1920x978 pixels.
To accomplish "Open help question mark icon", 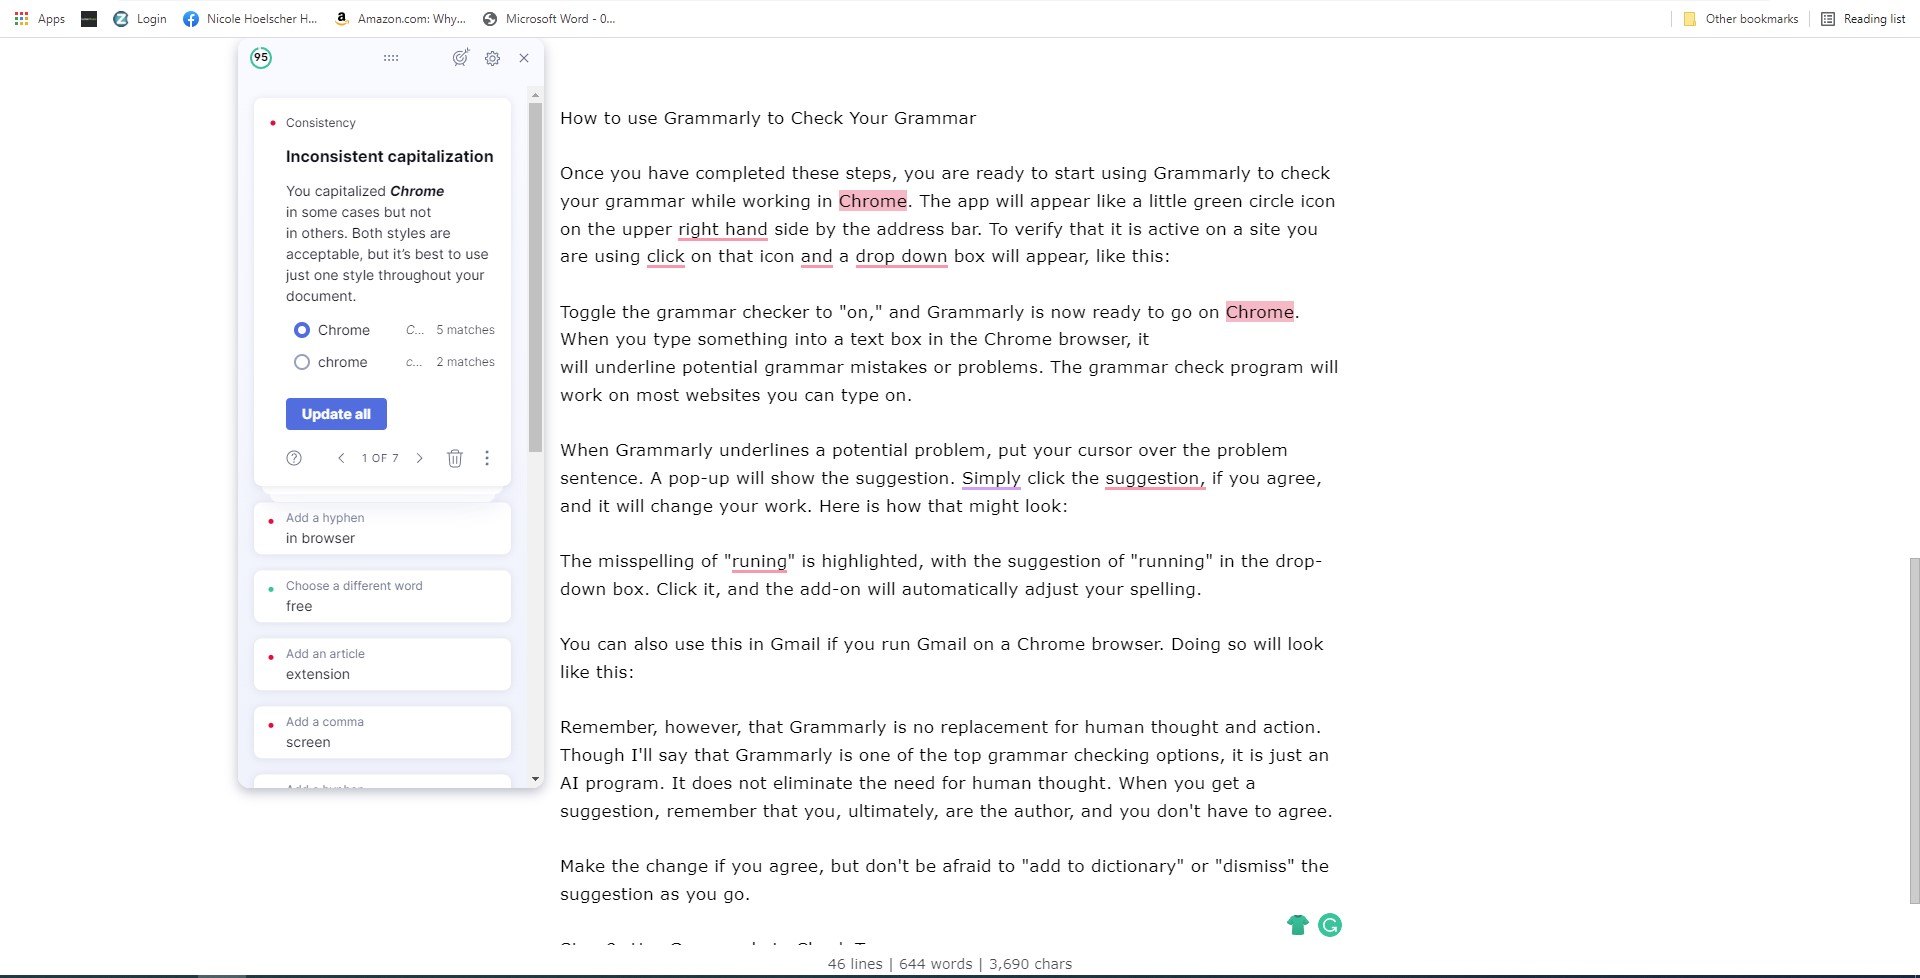I will tap(294, 458).
